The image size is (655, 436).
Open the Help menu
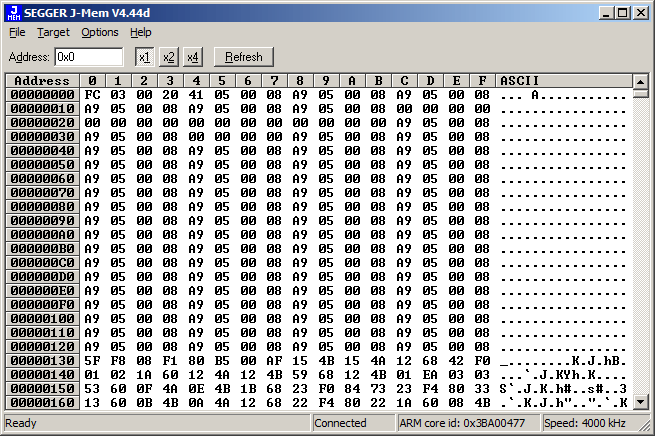pos(141,32)
